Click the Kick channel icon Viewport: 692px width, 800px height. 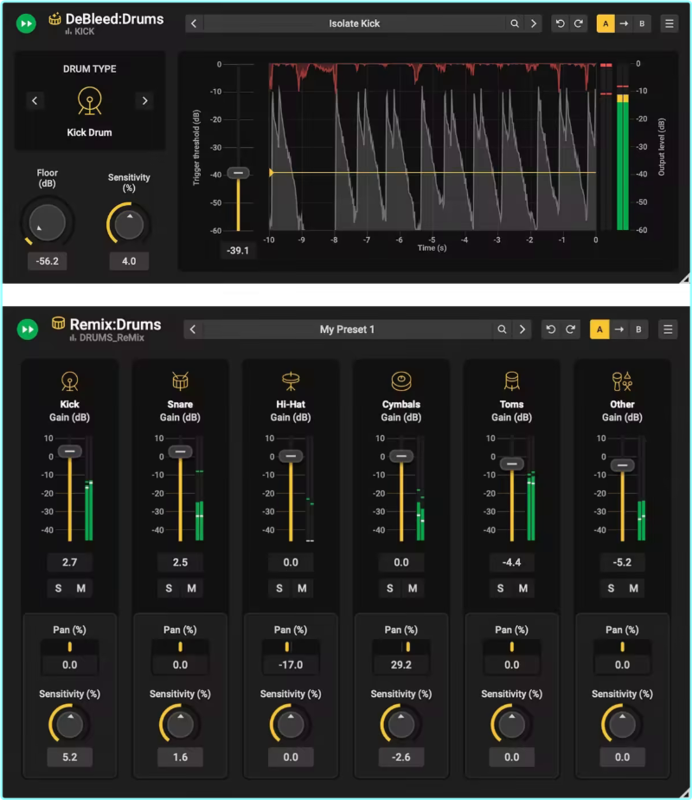(x=69, y=382)
